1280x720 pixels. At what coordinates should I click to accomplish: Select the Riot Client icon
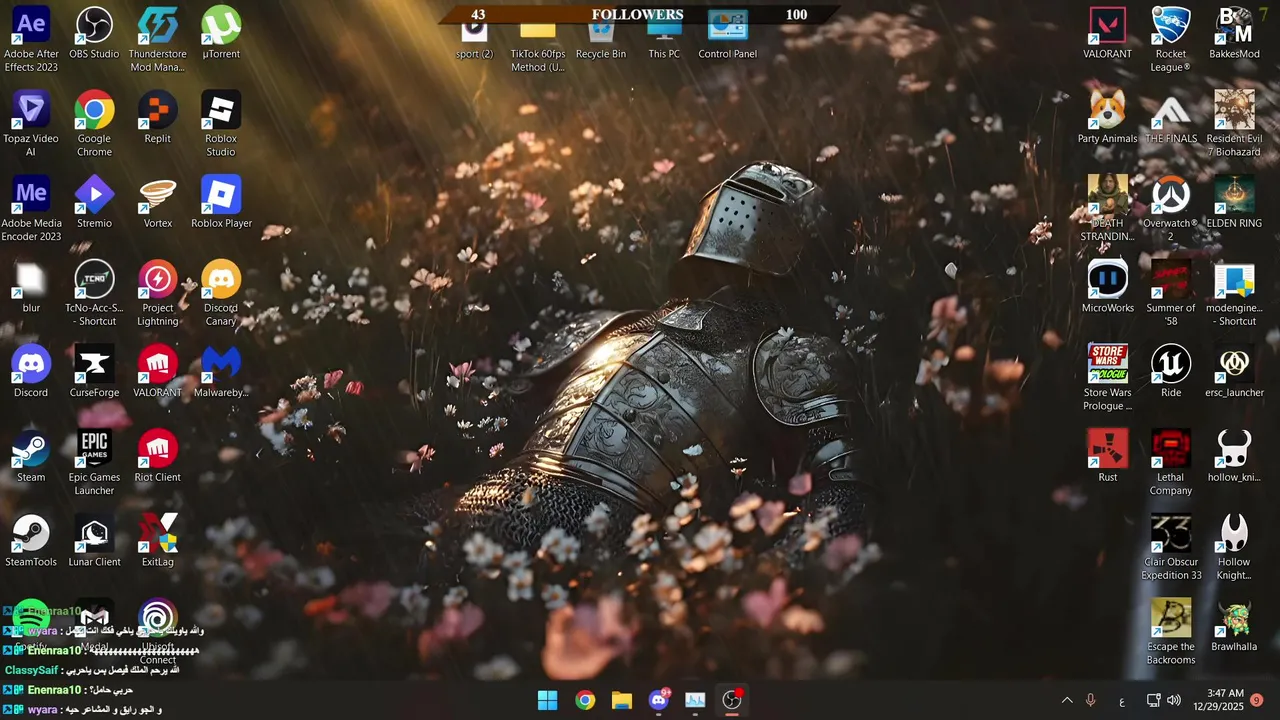(x=157, y=458)
